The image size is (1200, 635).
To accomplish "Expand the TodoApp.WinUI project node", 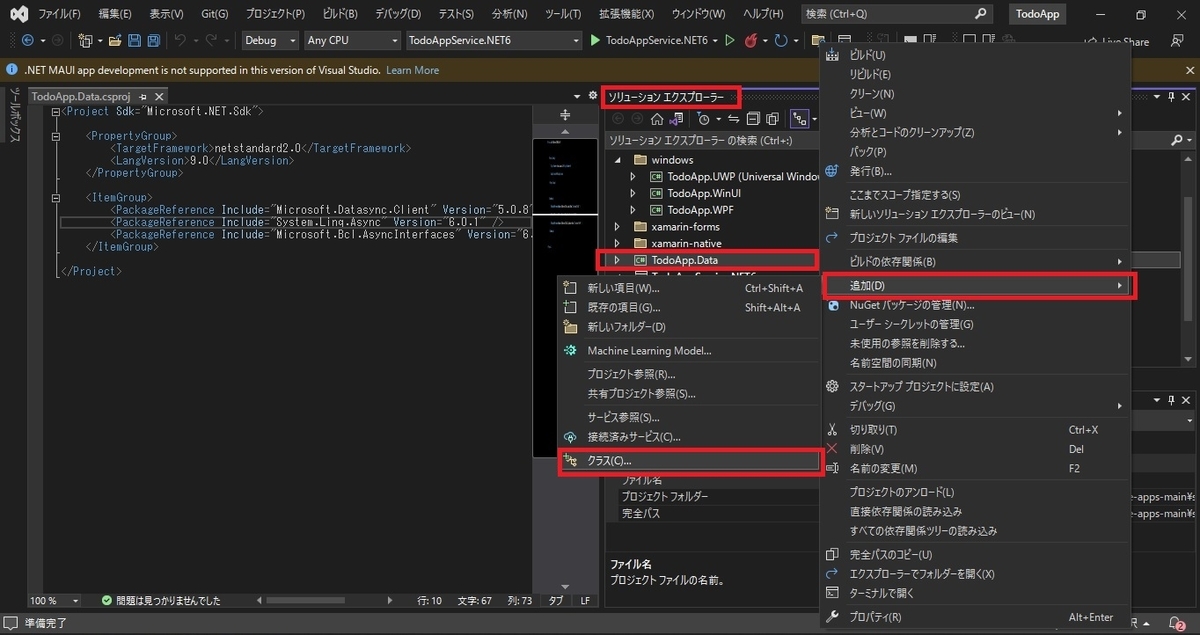I will pyautogui.click(x=632, y=193).
